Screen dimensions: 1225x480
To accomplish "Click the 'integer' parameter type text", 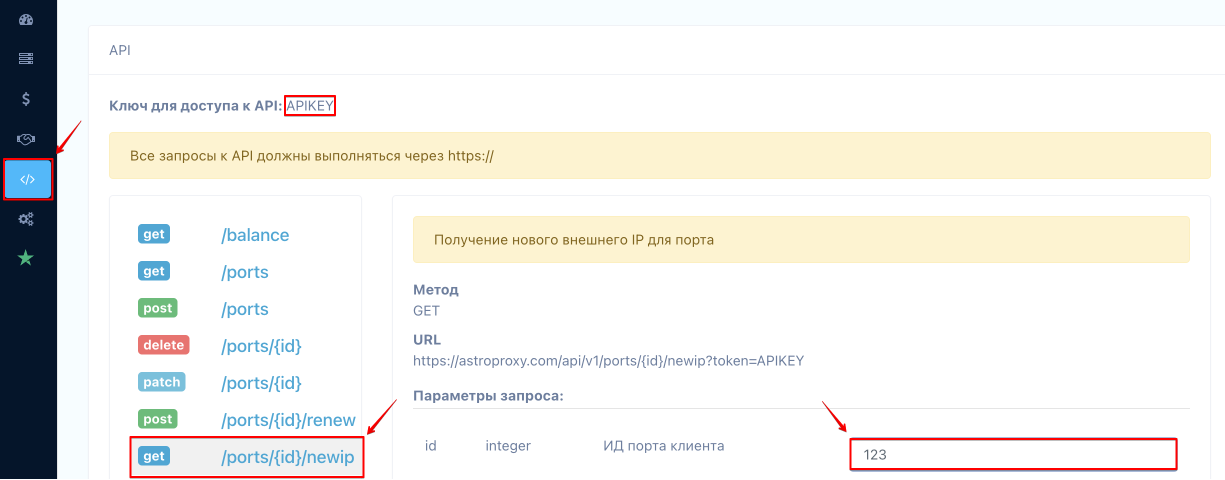I will tap(508, 446).
